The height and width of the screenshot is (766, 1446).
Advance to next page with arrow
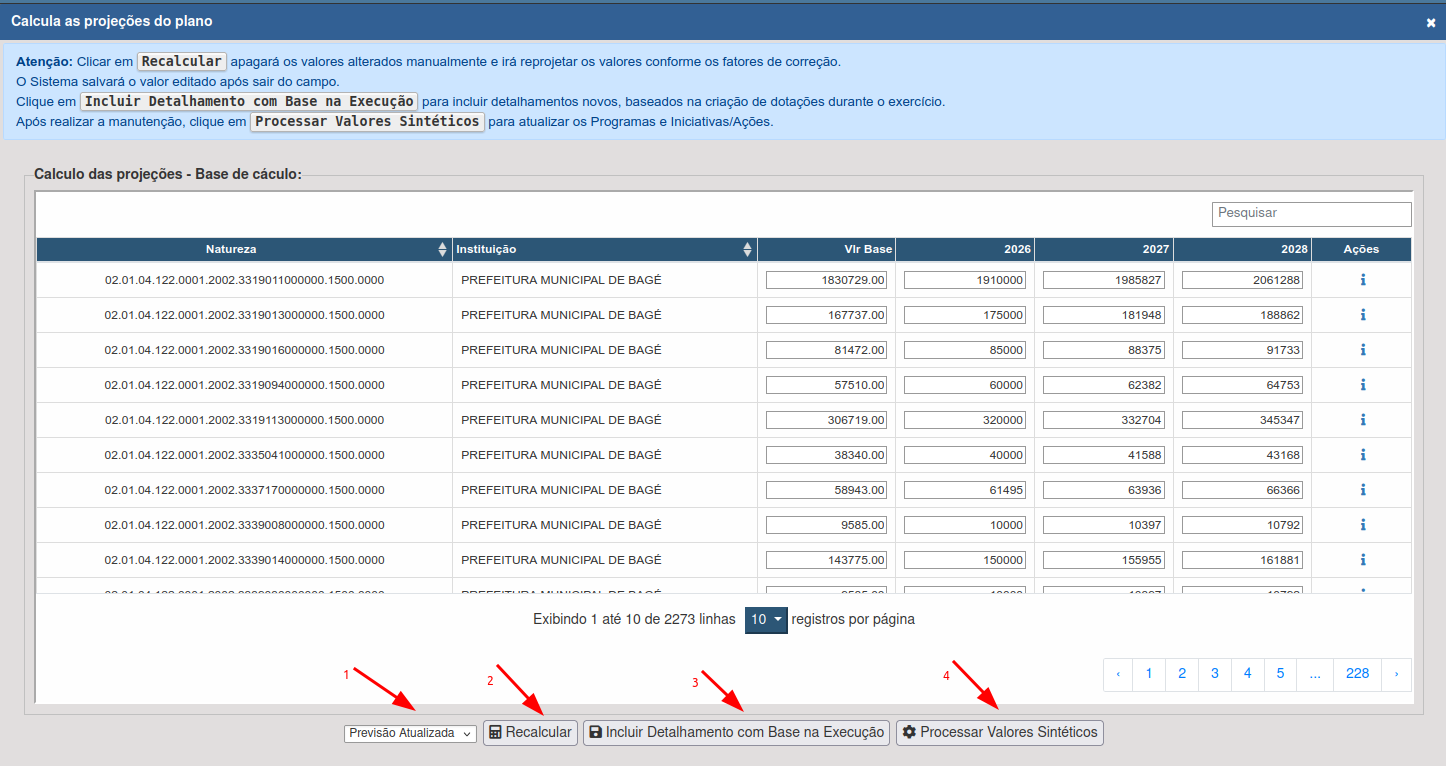tap(1396, 674)
